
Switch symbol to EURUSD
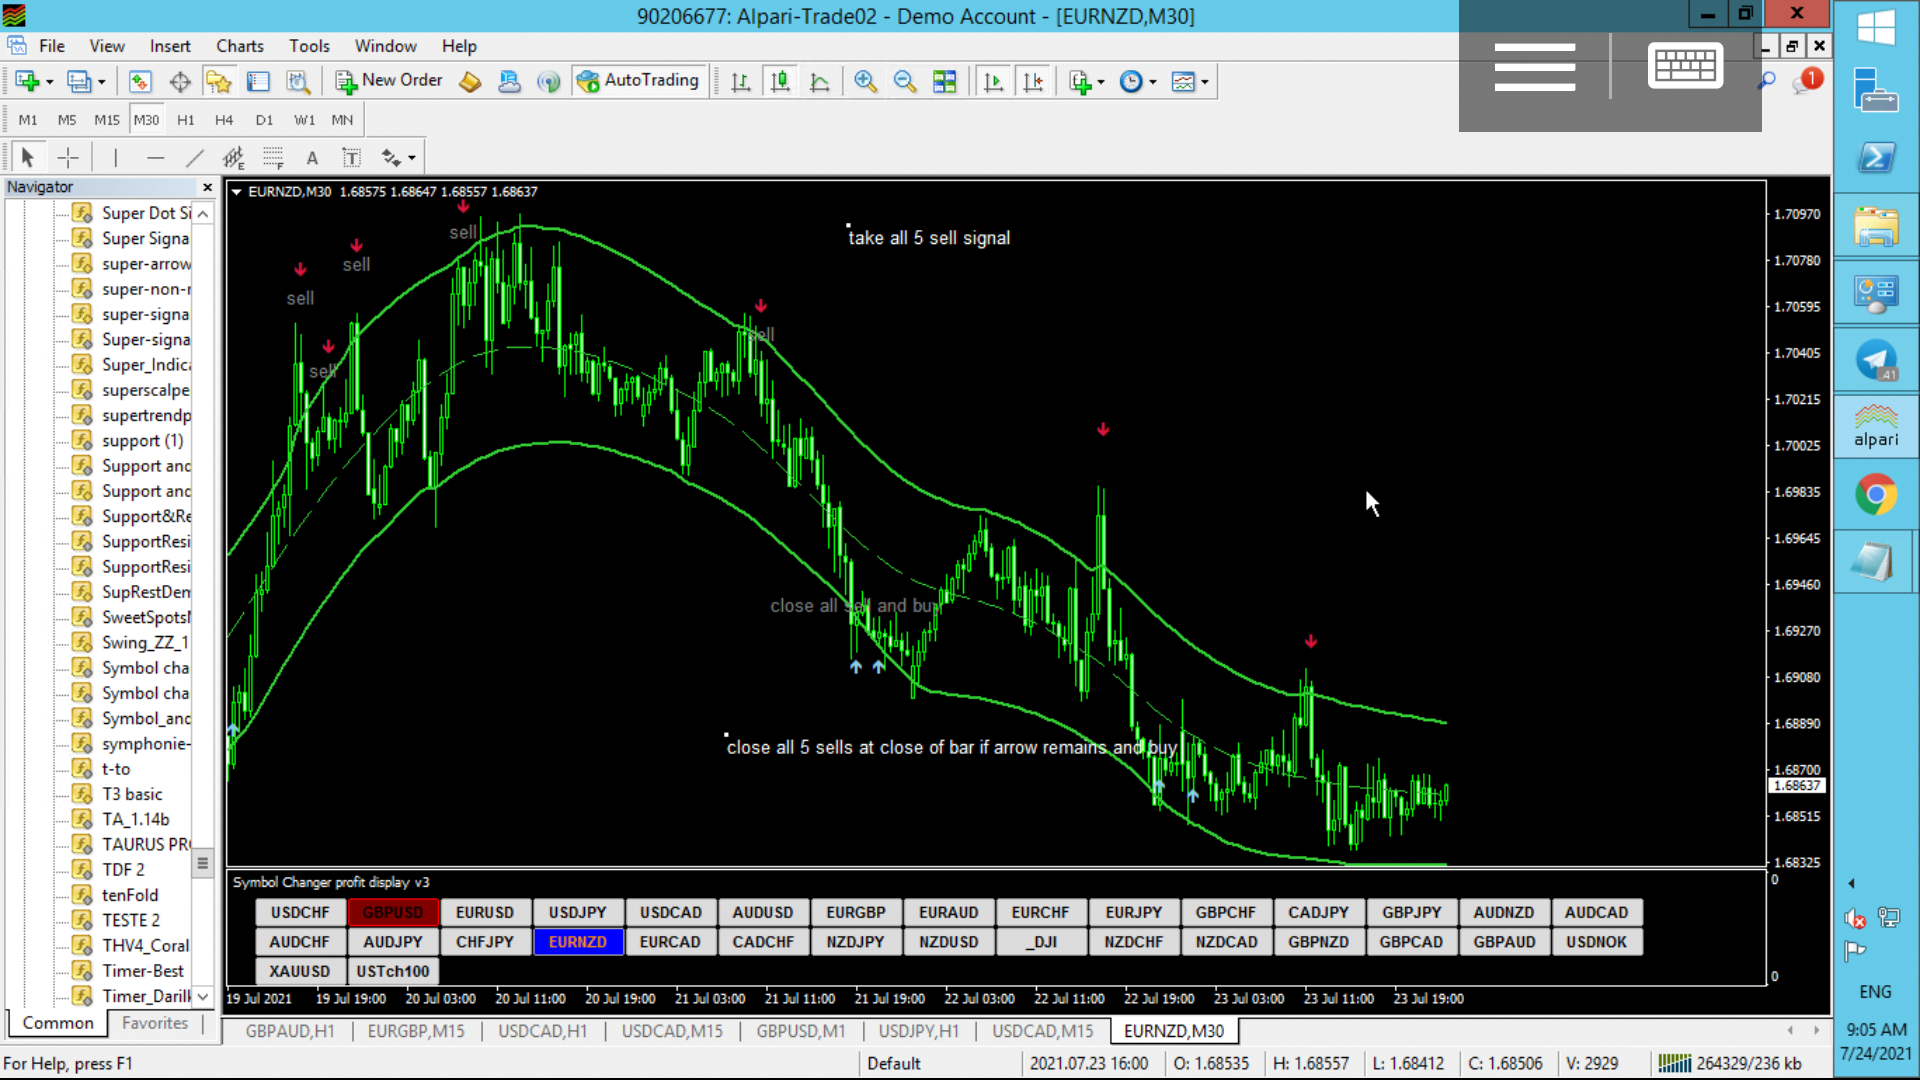click(485, 913)
